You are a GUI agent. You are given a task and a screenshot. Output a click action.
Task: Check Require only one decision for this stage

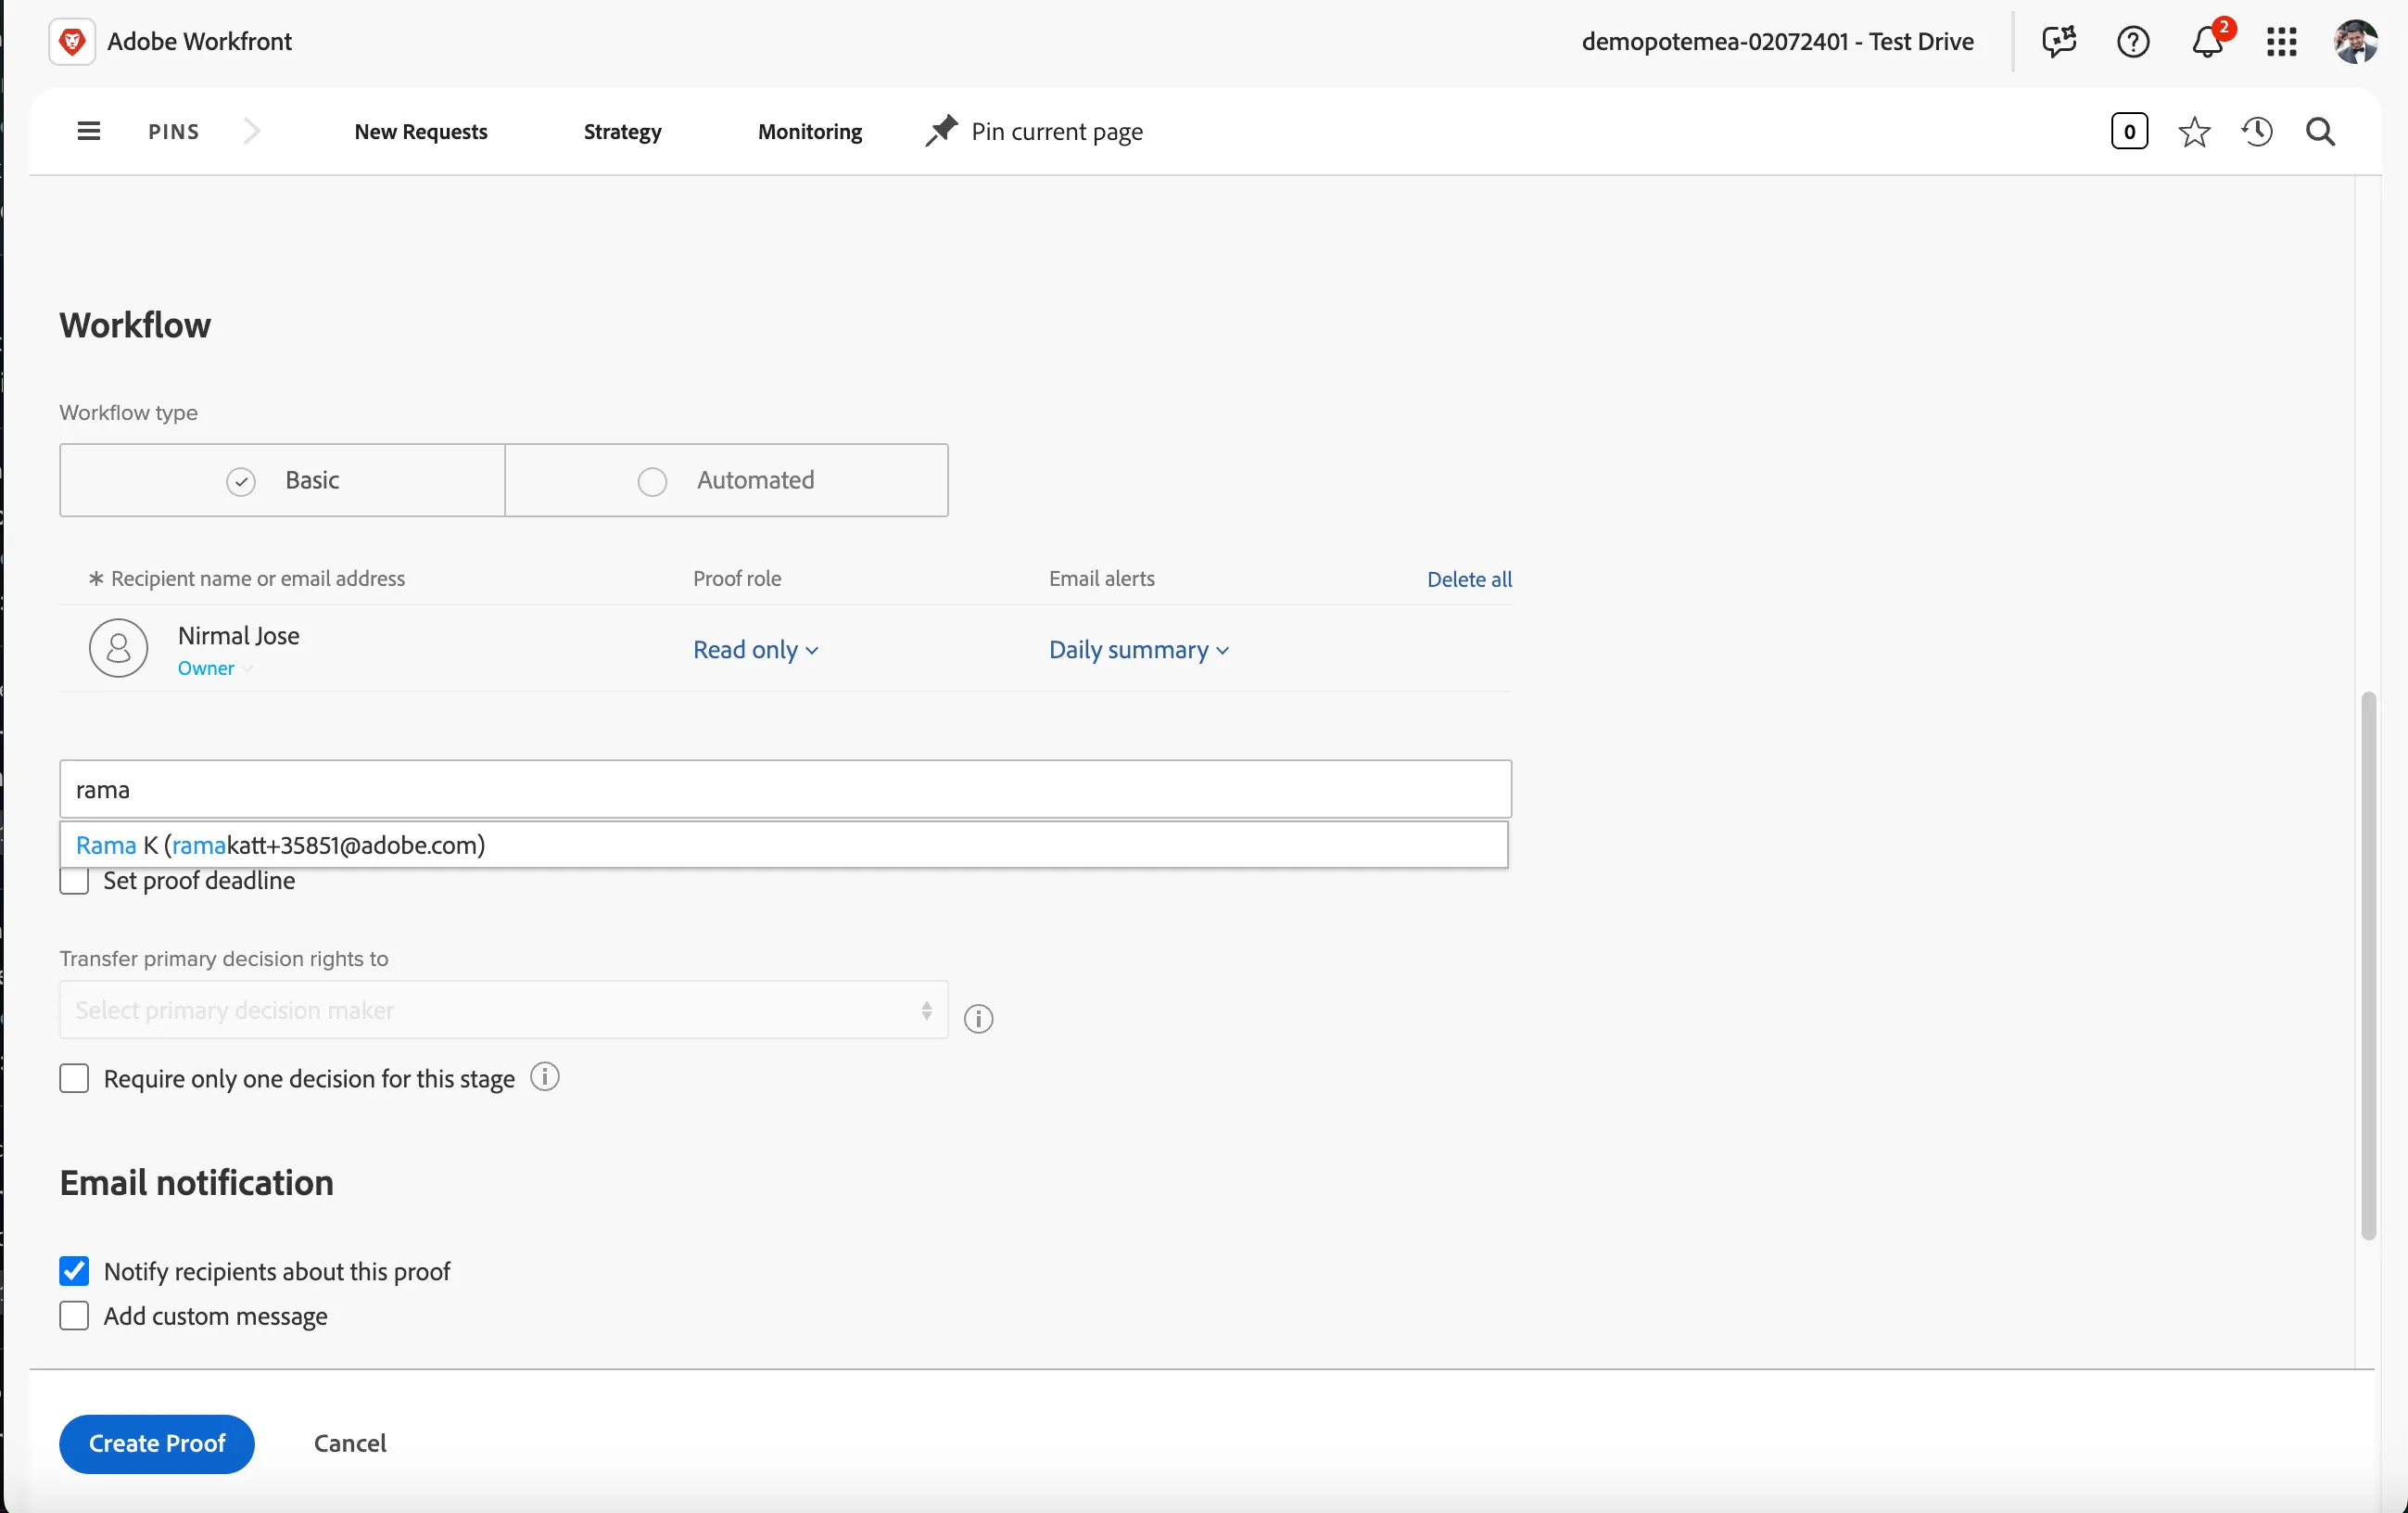pyautogui.click(x=74, y=1079)
